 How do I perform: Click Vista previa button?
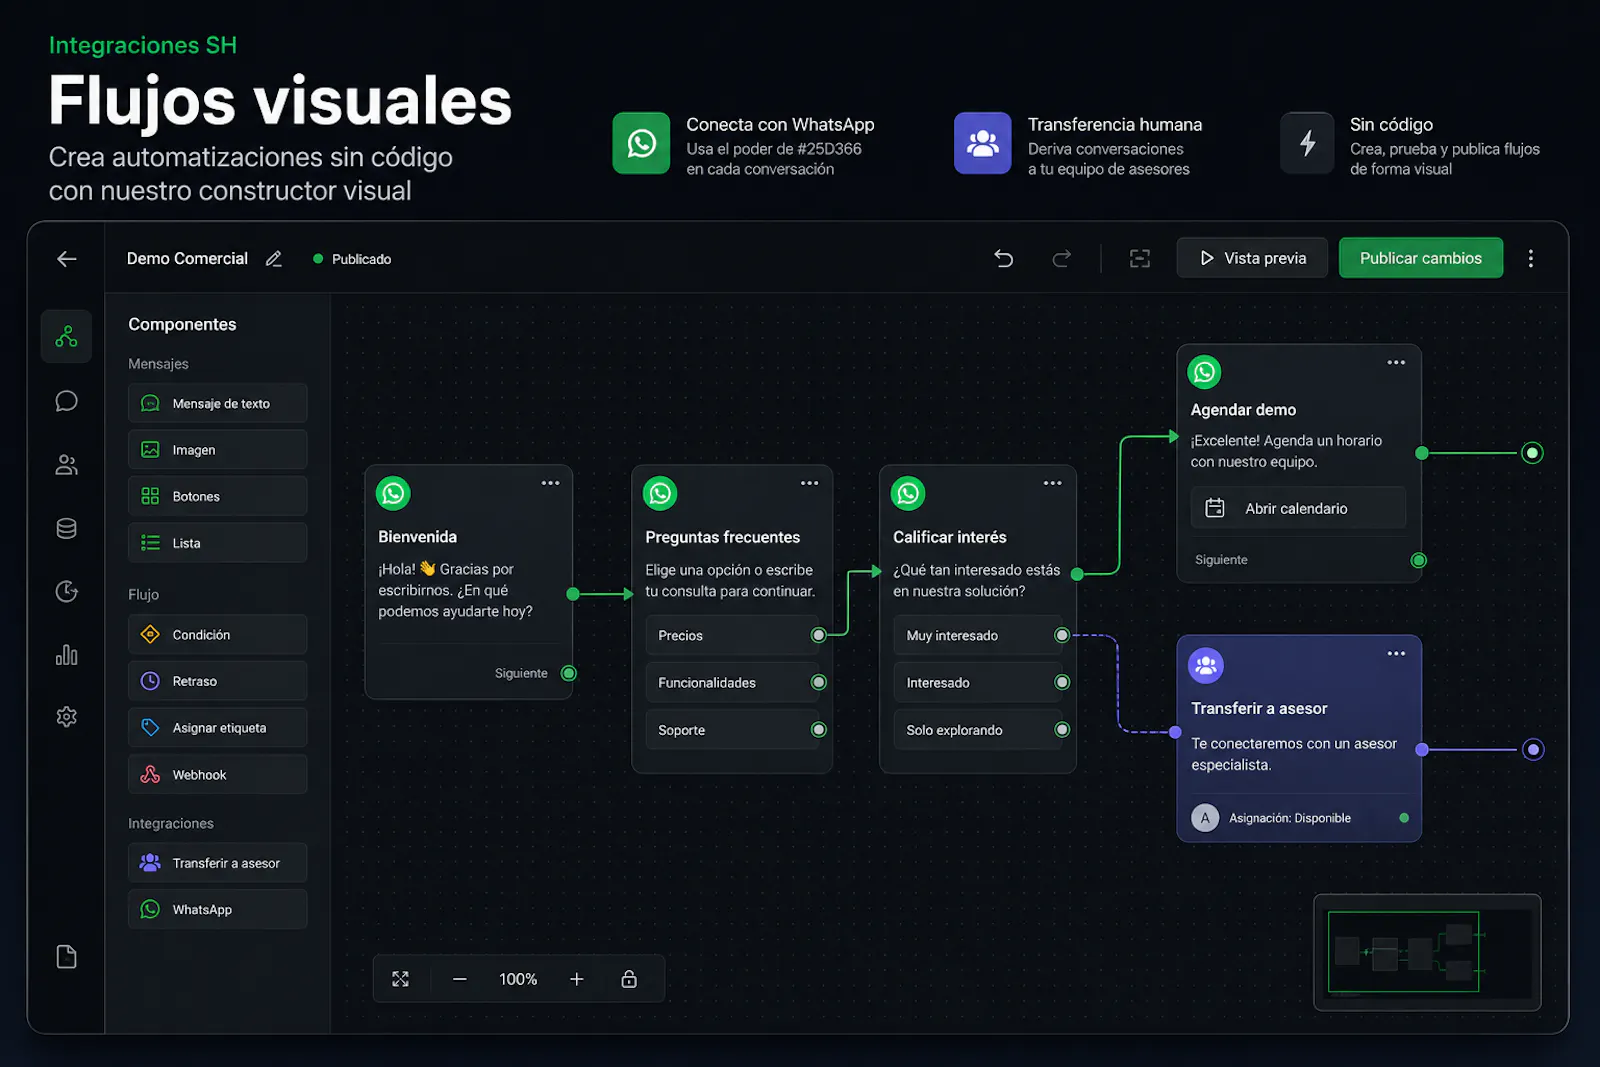[x=1252, y=258]
